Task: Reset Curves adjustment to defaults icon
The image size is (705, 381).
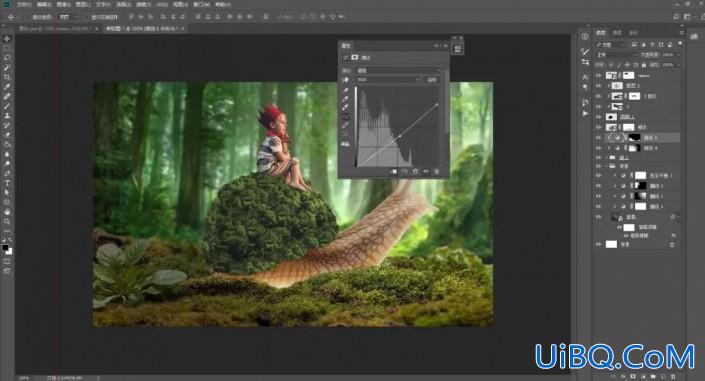Action: 415,171
